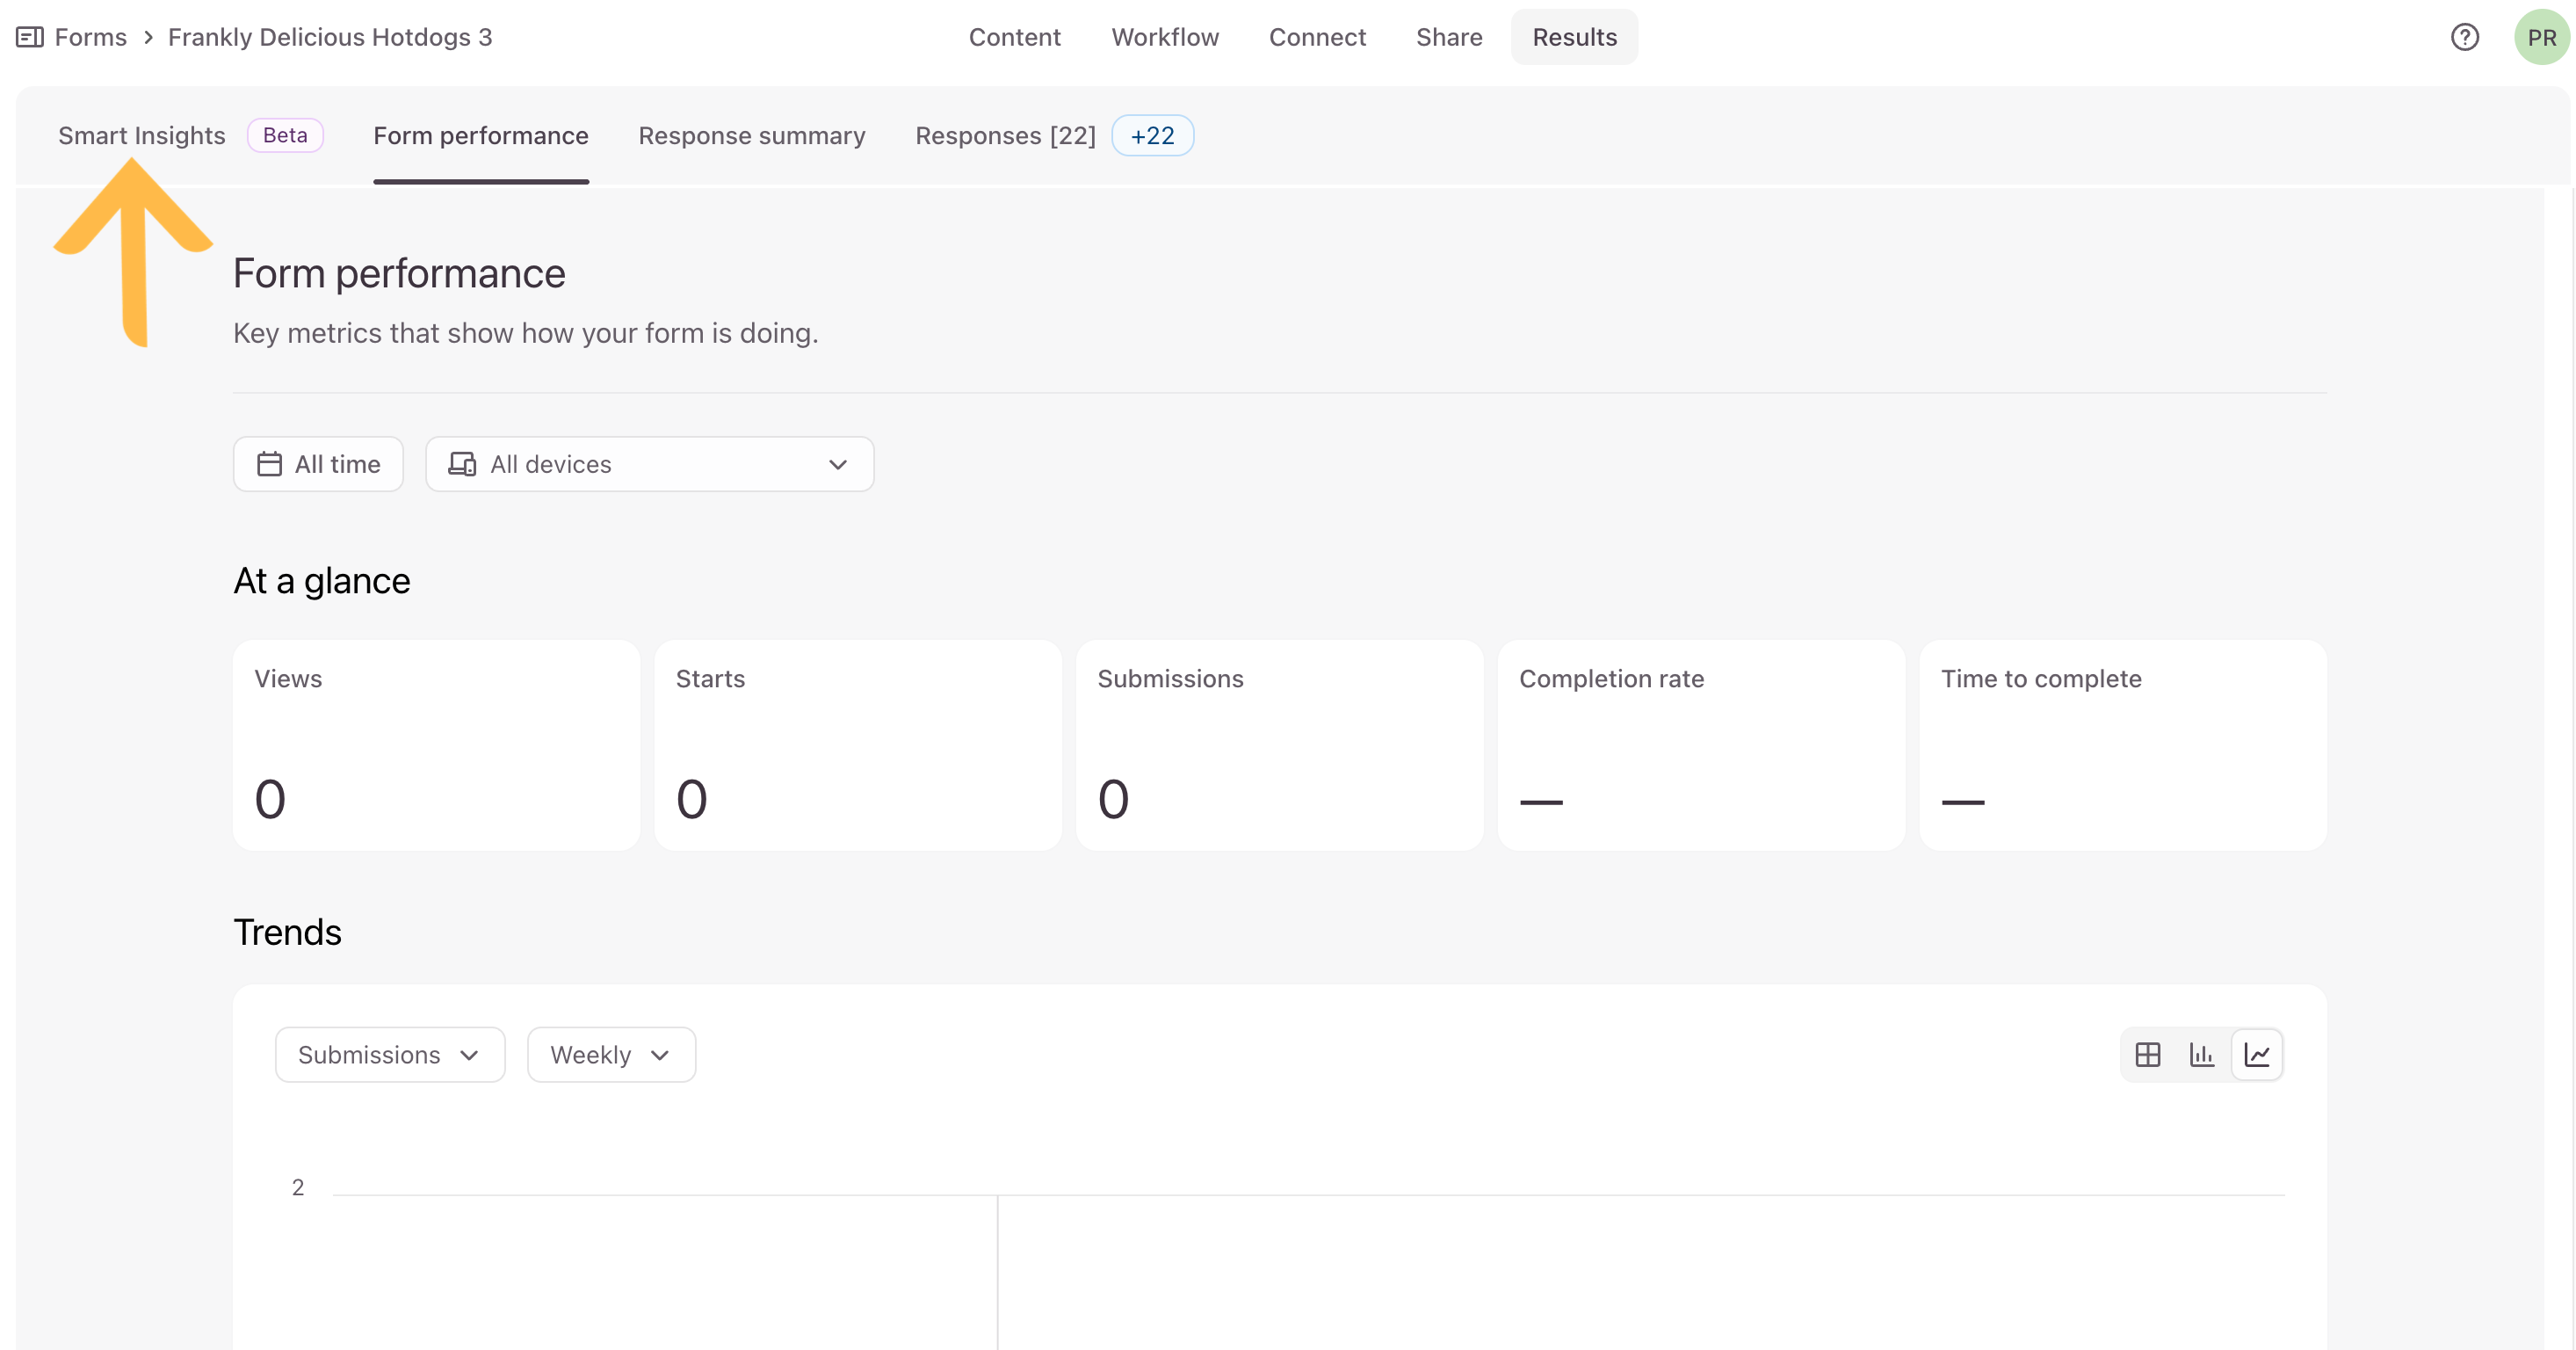
Task: Select the Results tab
Action: click(1574, 37)
